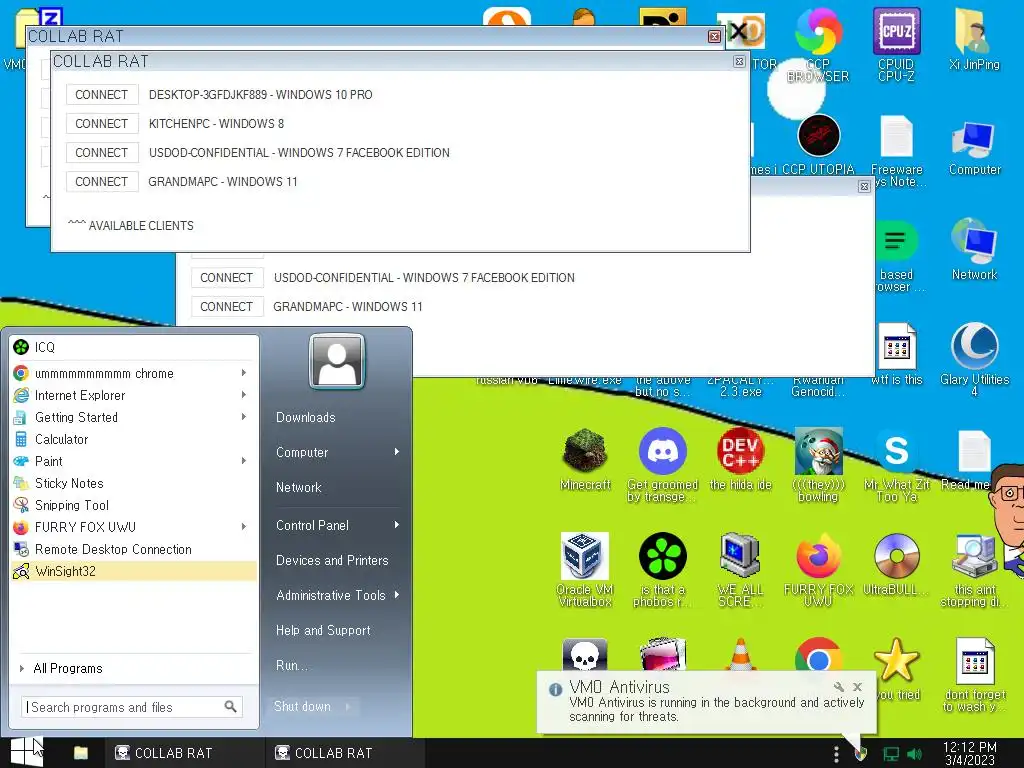Open VMO Antivirus notification wrench settings
The image size is (1024, 768).
[x=839, y=686]
